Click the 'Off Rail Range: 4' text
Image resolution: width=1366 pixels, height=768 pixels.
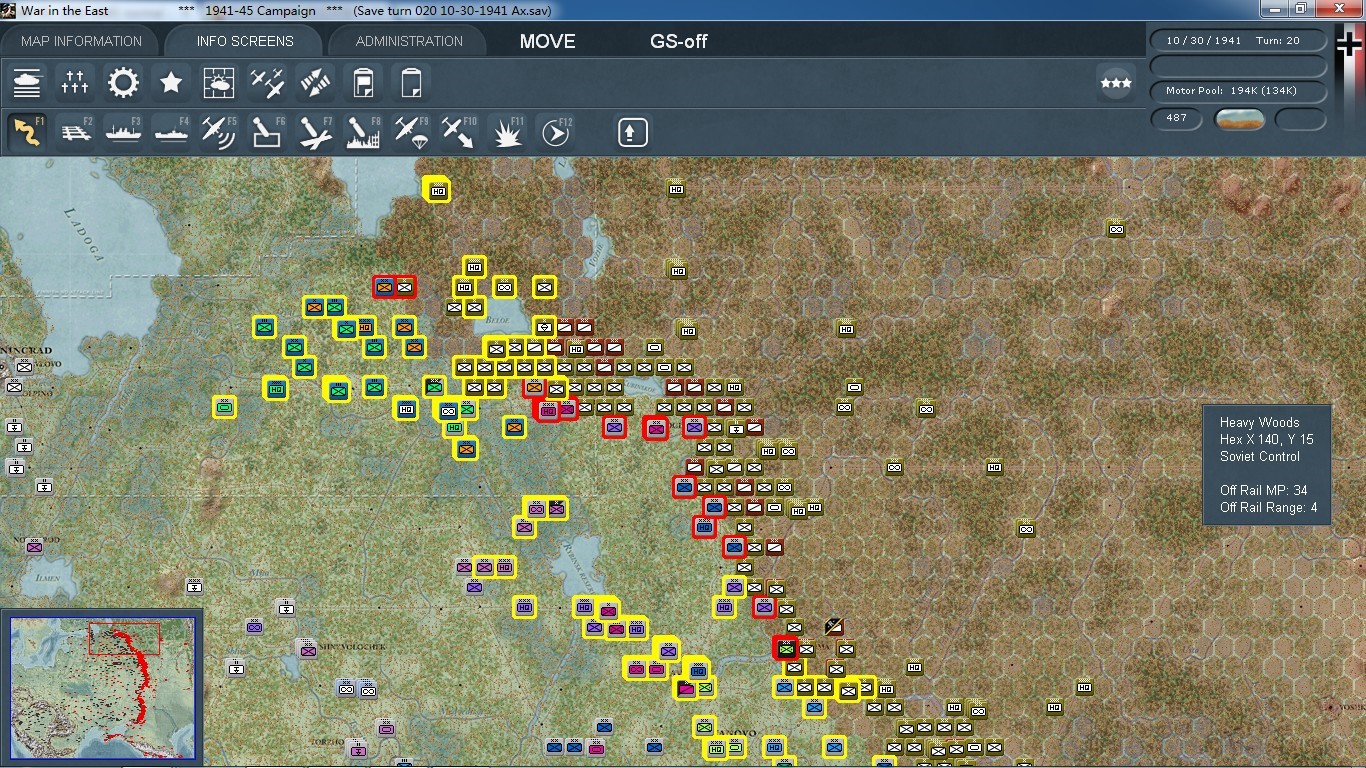pos(1269,507)
